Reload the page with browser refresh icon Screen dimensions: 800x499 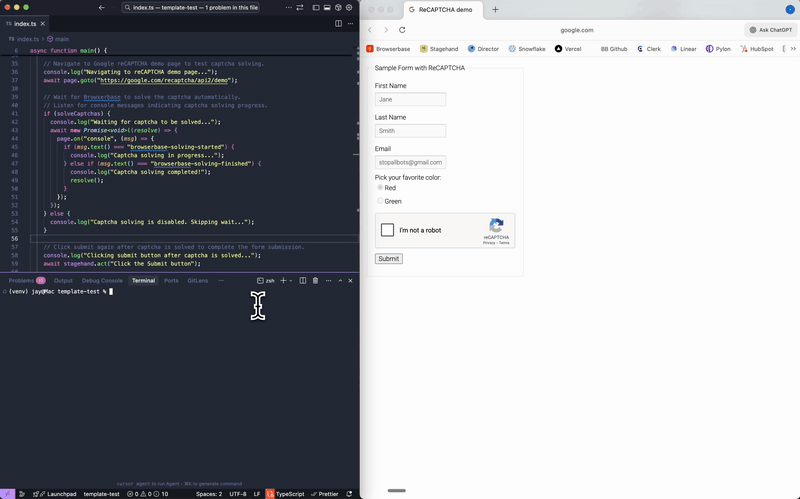(402, 30)
